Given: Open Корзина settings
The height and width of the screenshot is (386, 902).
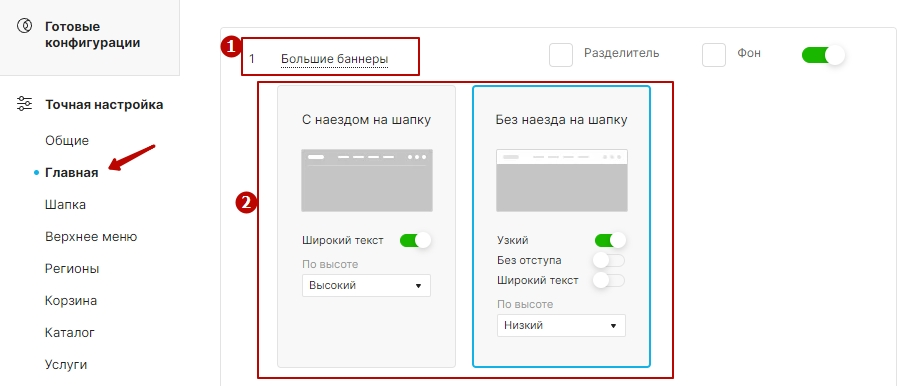Looking at the screenshot, I should coord(71,300).
